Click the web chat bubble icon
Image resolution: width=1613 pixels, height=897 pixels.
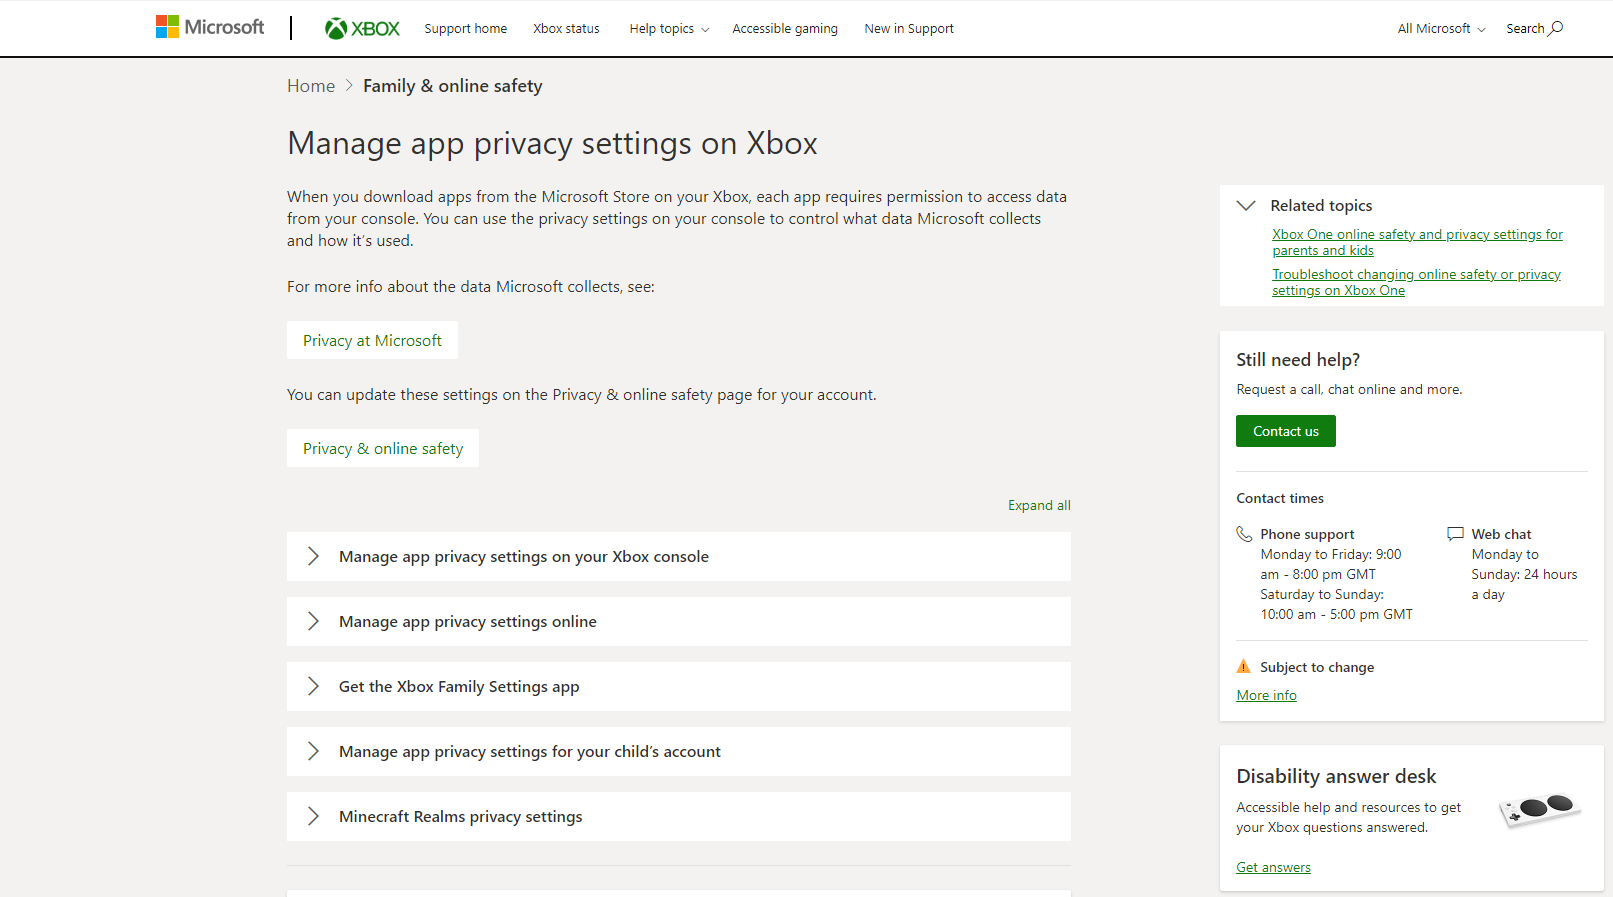[x=1455, y=534]
